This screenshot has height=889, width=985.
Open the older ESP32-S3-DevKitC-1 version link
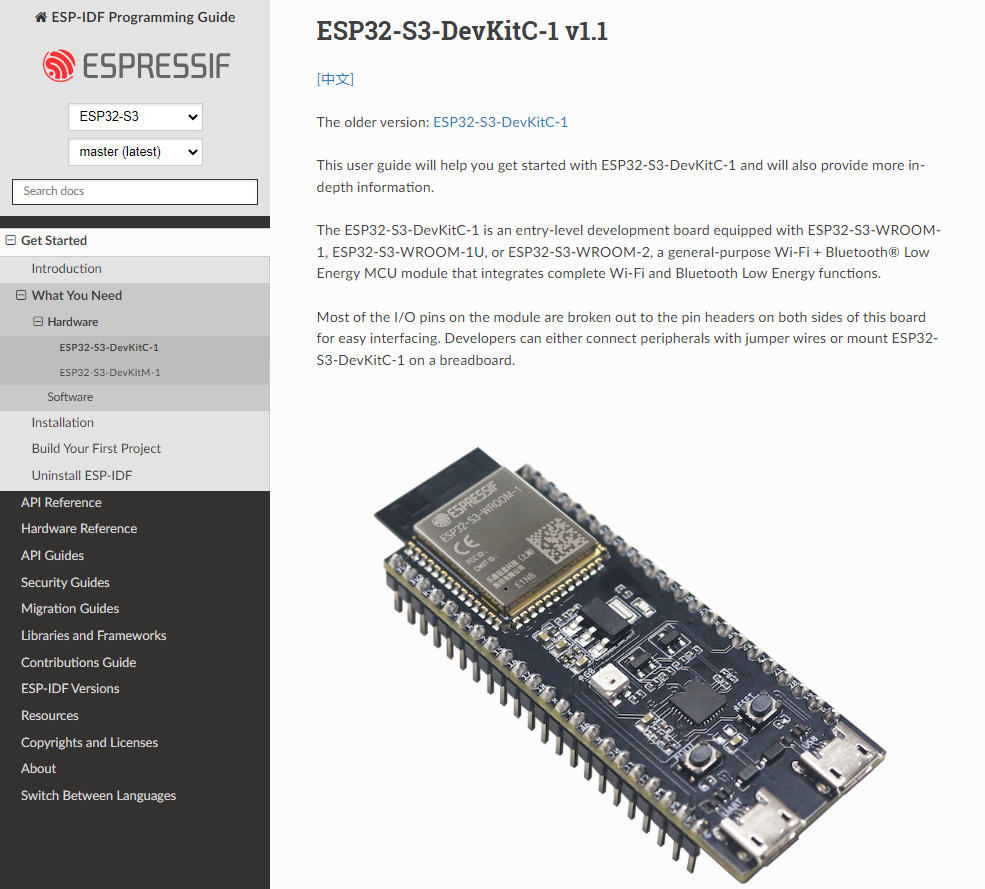tap(500, 121)
